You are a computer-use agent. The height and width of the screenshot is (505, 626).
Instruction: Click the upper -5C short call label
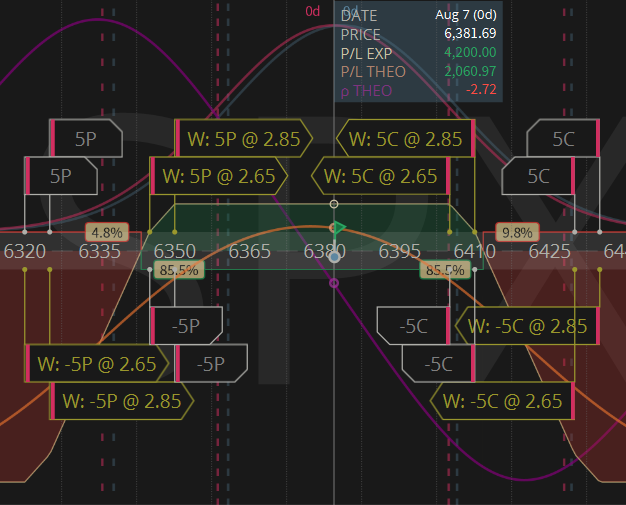[414, 326]
